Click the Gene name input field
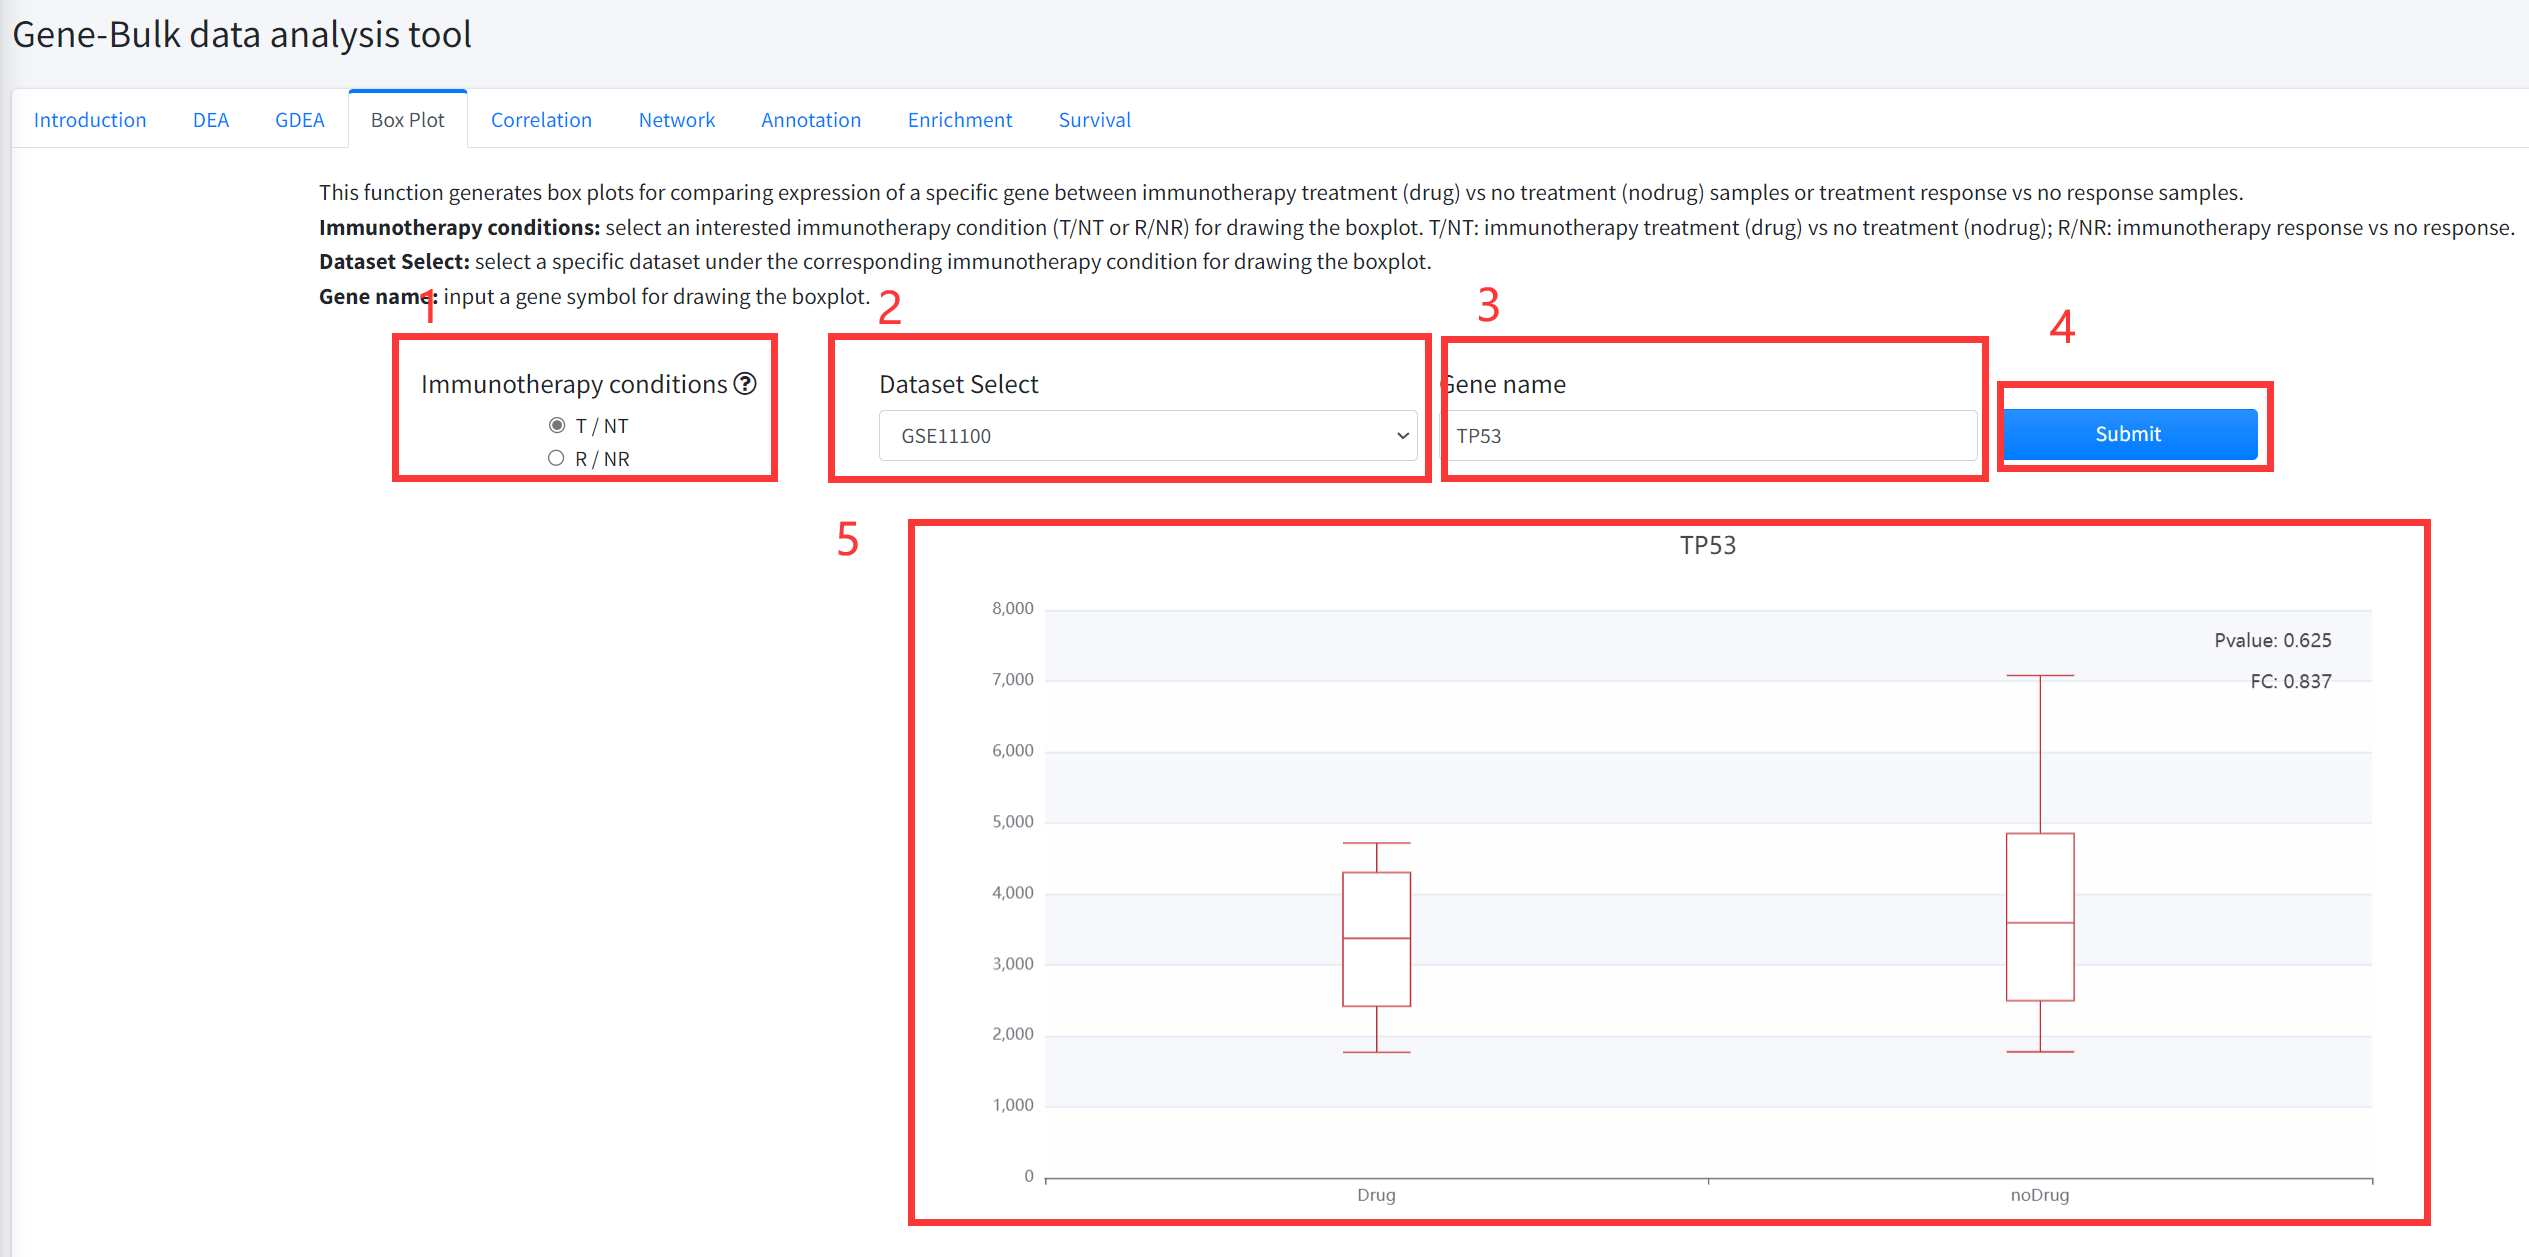Viewport: 2529px width, 1257px height. click(1708, 436)
